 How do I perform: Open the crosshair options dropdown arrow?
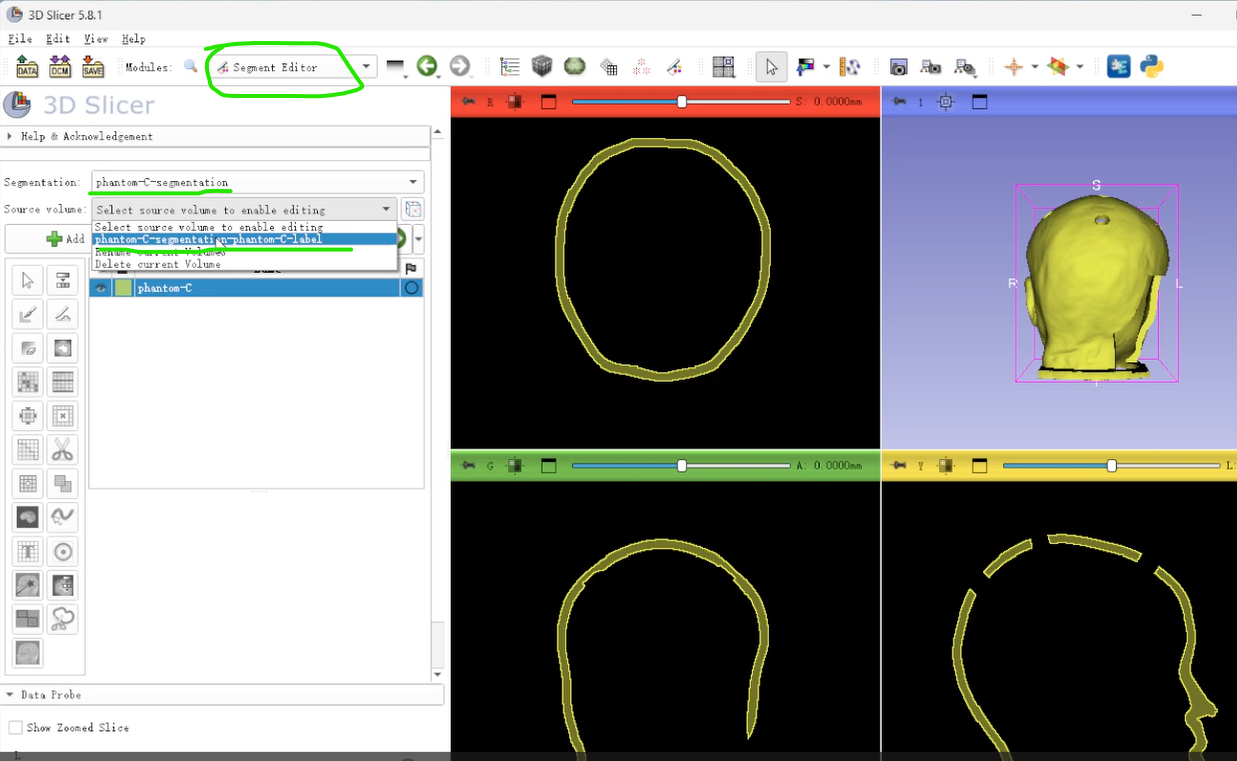1034,67
